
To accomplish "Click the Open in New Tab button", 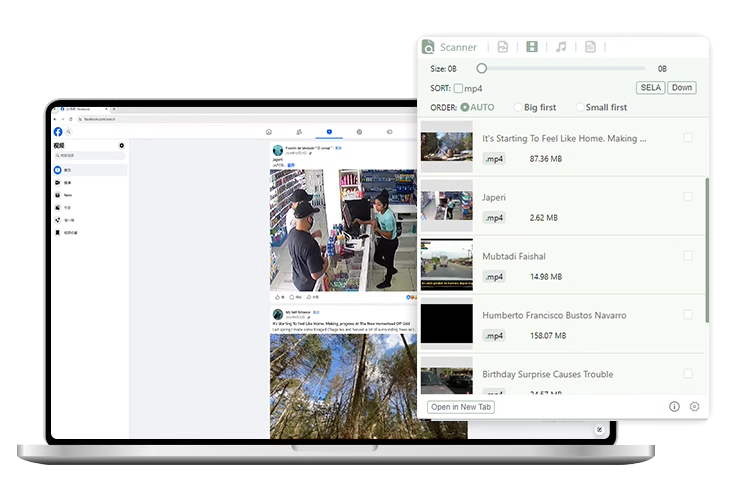I will (461, 407).
